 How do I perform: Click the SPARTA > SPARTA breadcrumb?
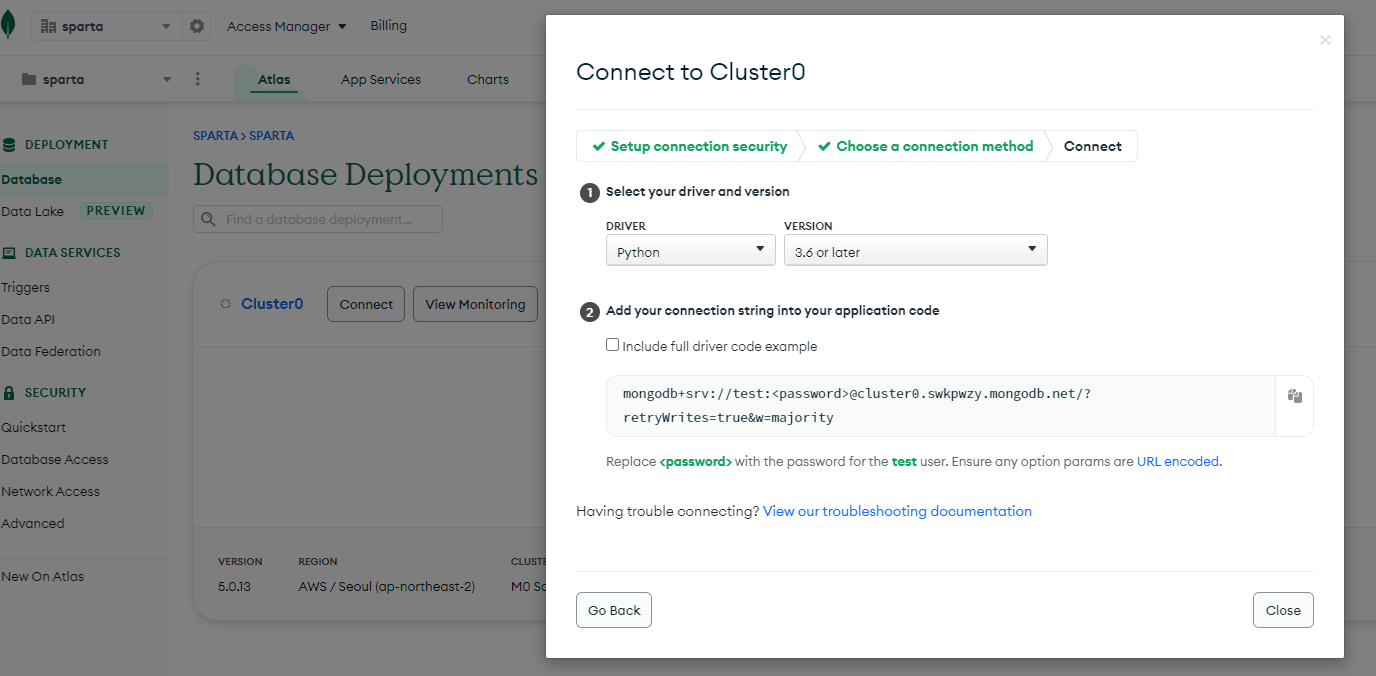(x=243, y=135)
